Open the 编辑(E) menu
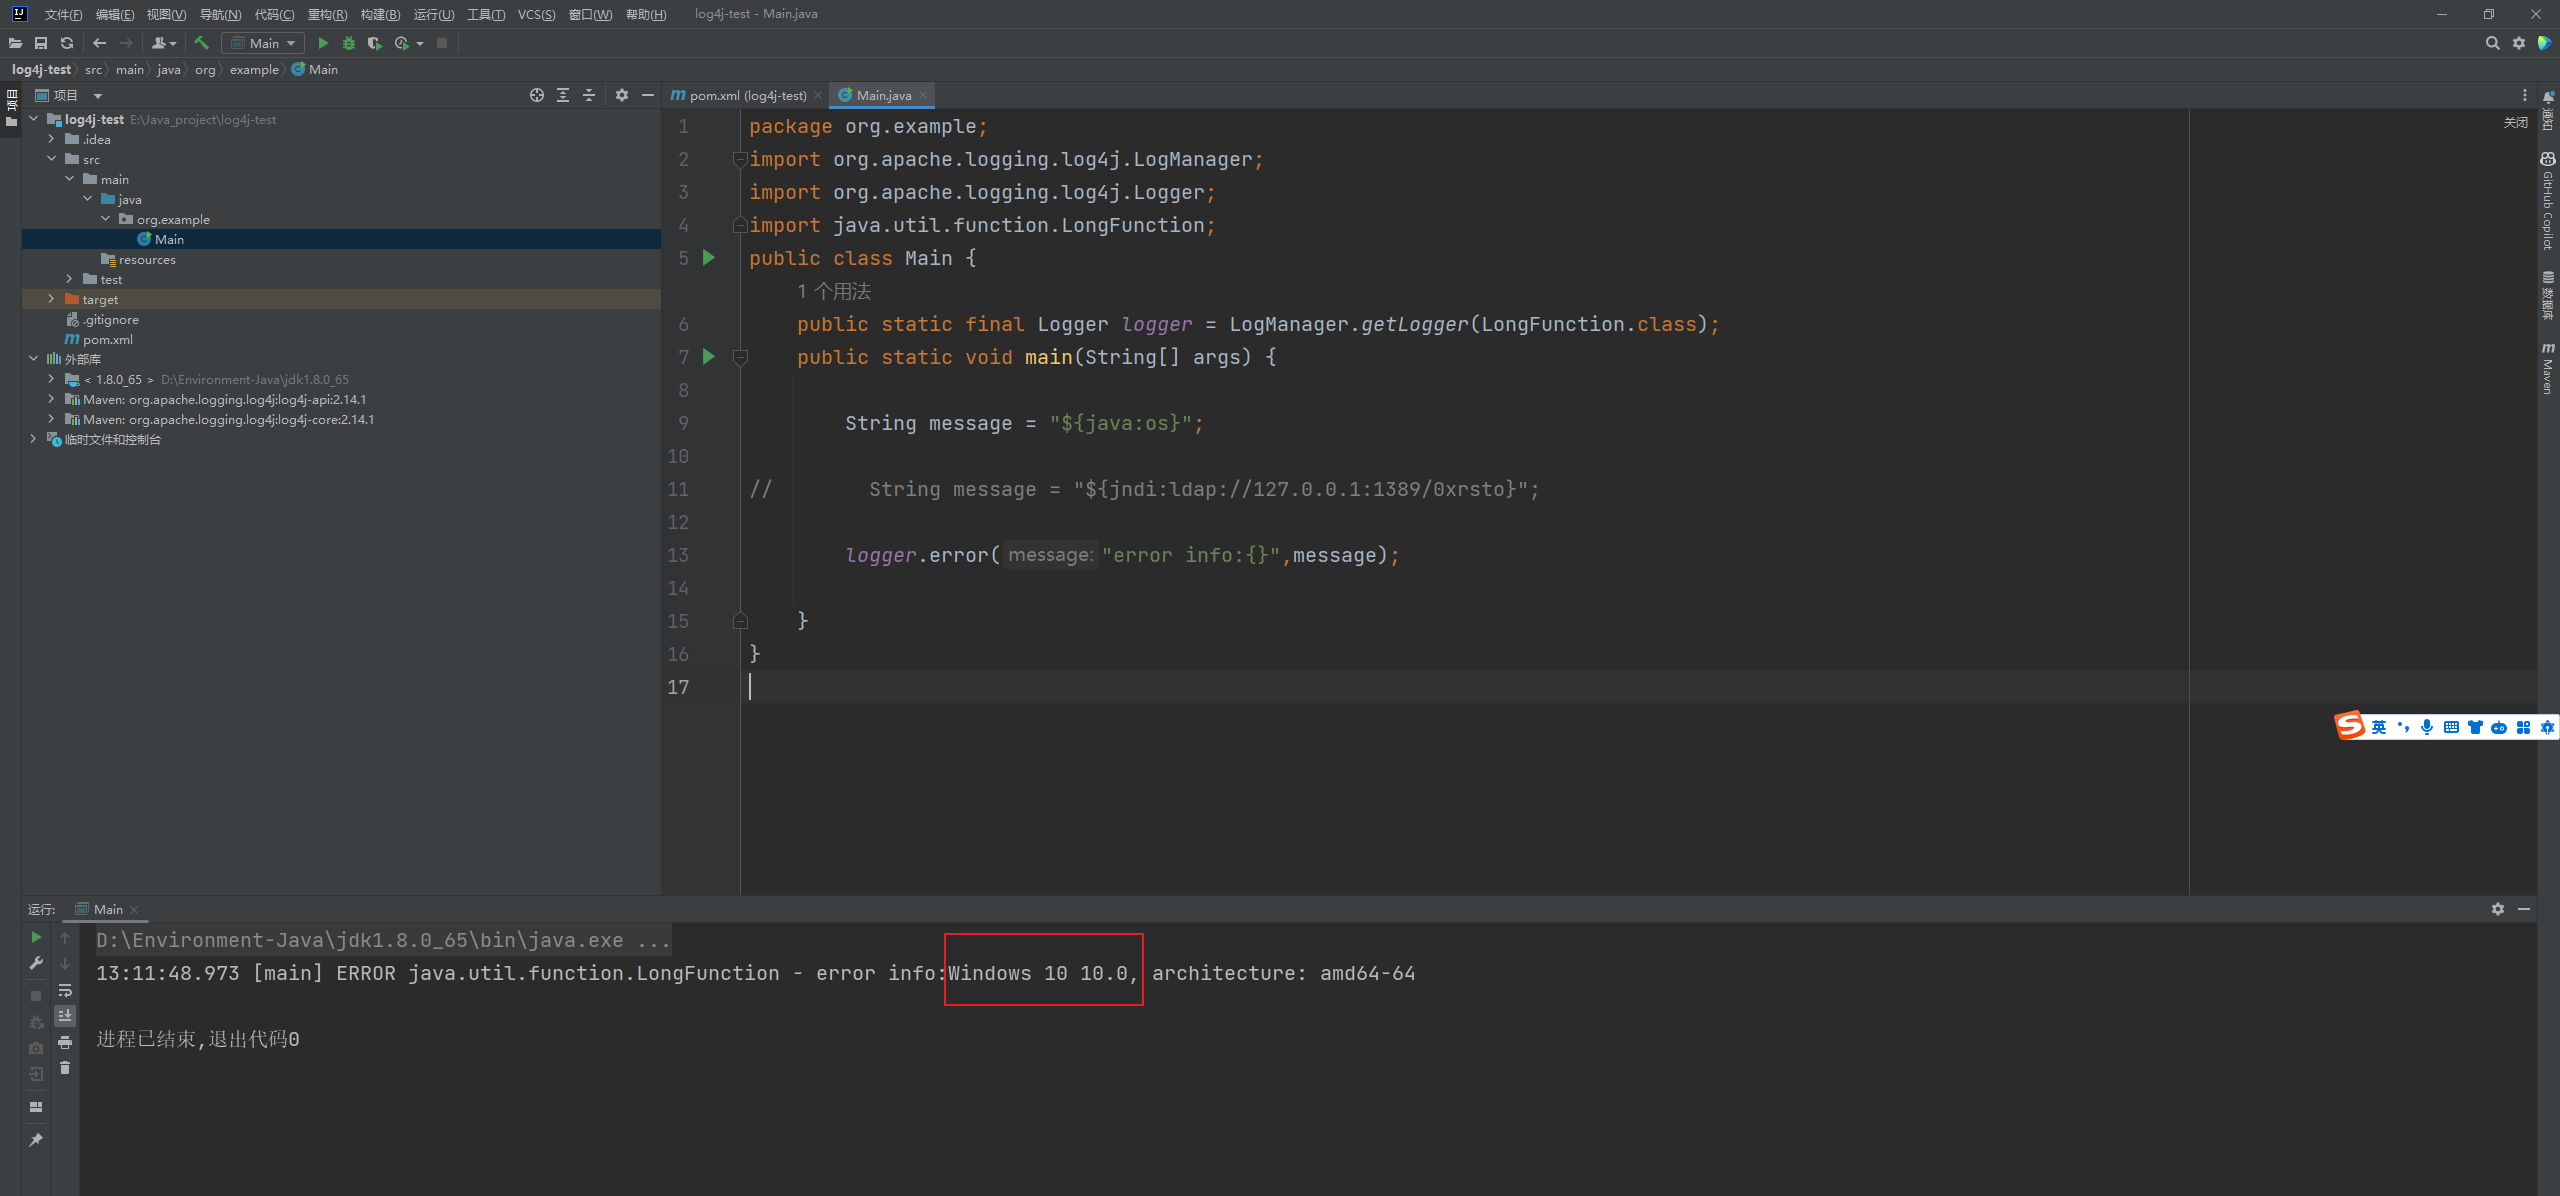 pos(114,14)
